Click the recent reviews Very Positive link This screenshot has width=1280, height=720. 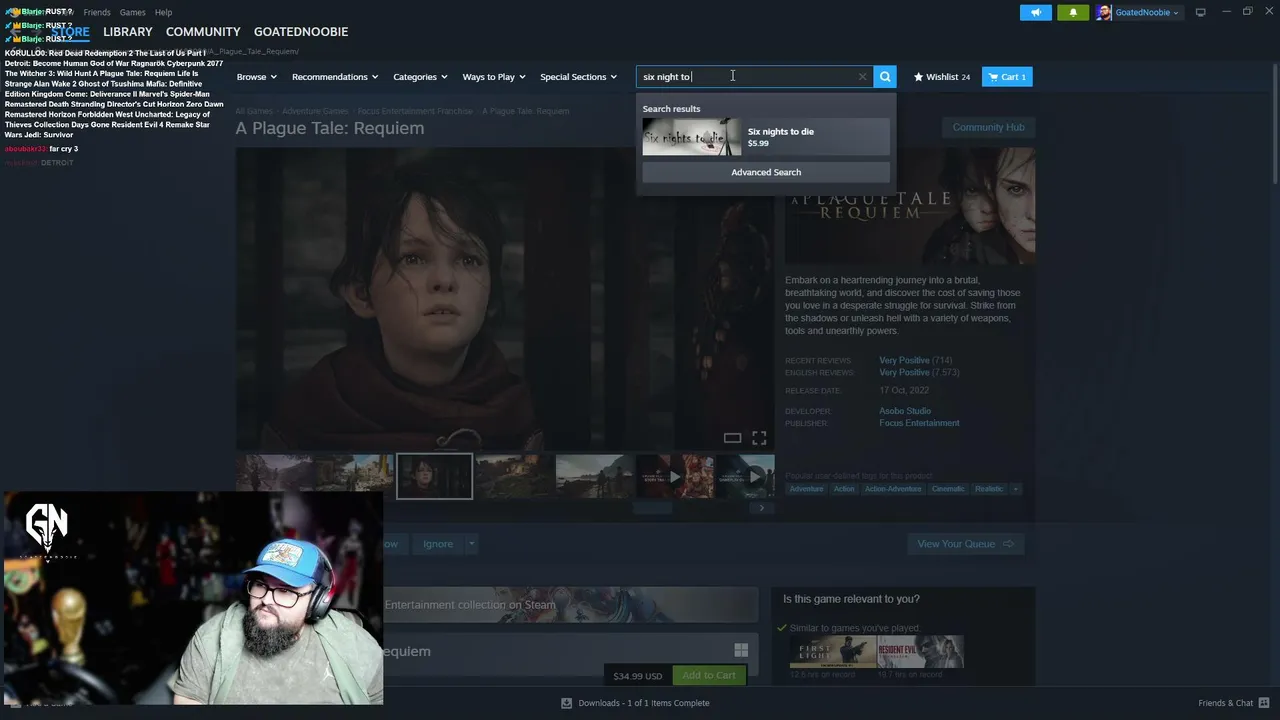pos(904,360)
